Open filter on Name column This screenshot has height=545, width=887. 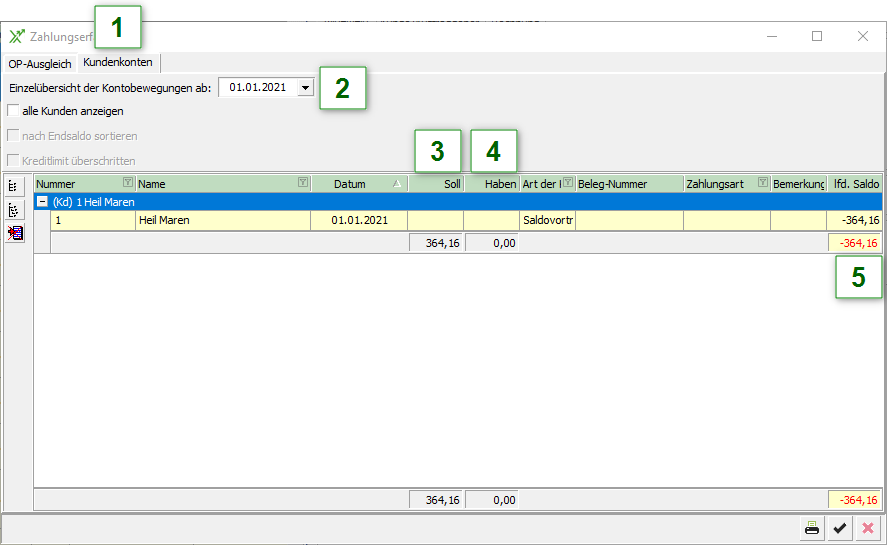click(x=303, y=184)
